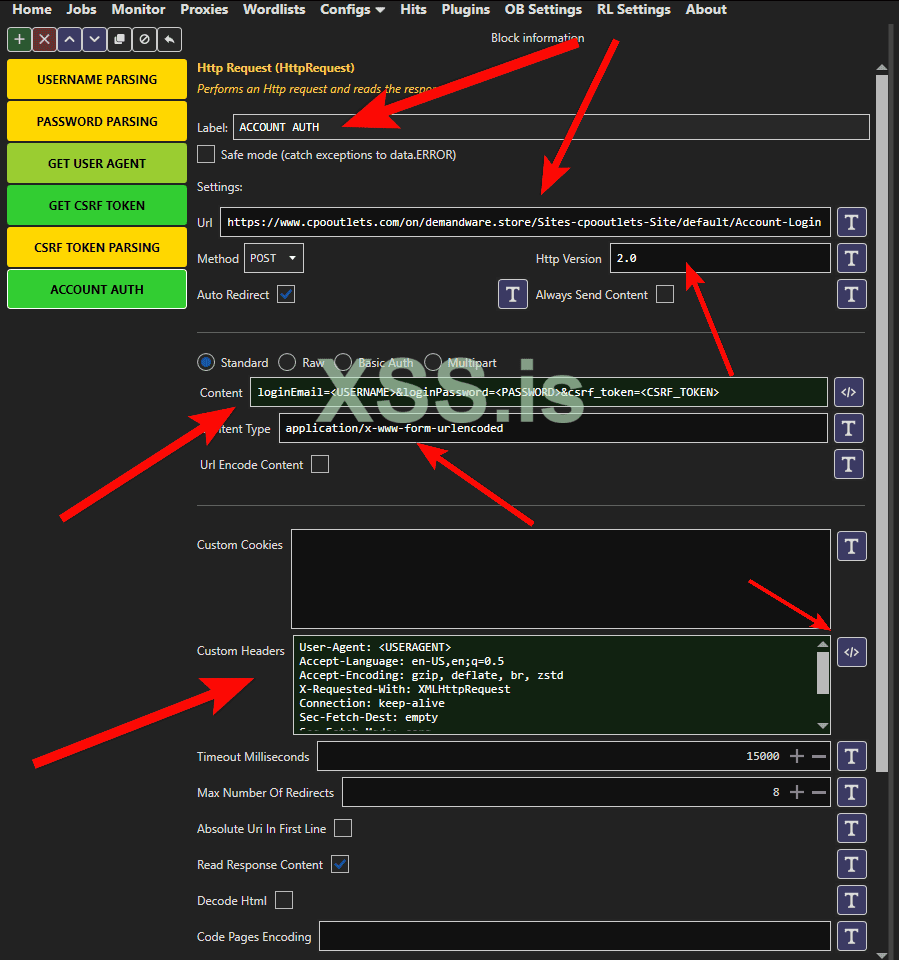Screen dimensions: 899x960
Task: Toggle the T mode icon for Url Encode Content
Action: [x=849, y=464]
